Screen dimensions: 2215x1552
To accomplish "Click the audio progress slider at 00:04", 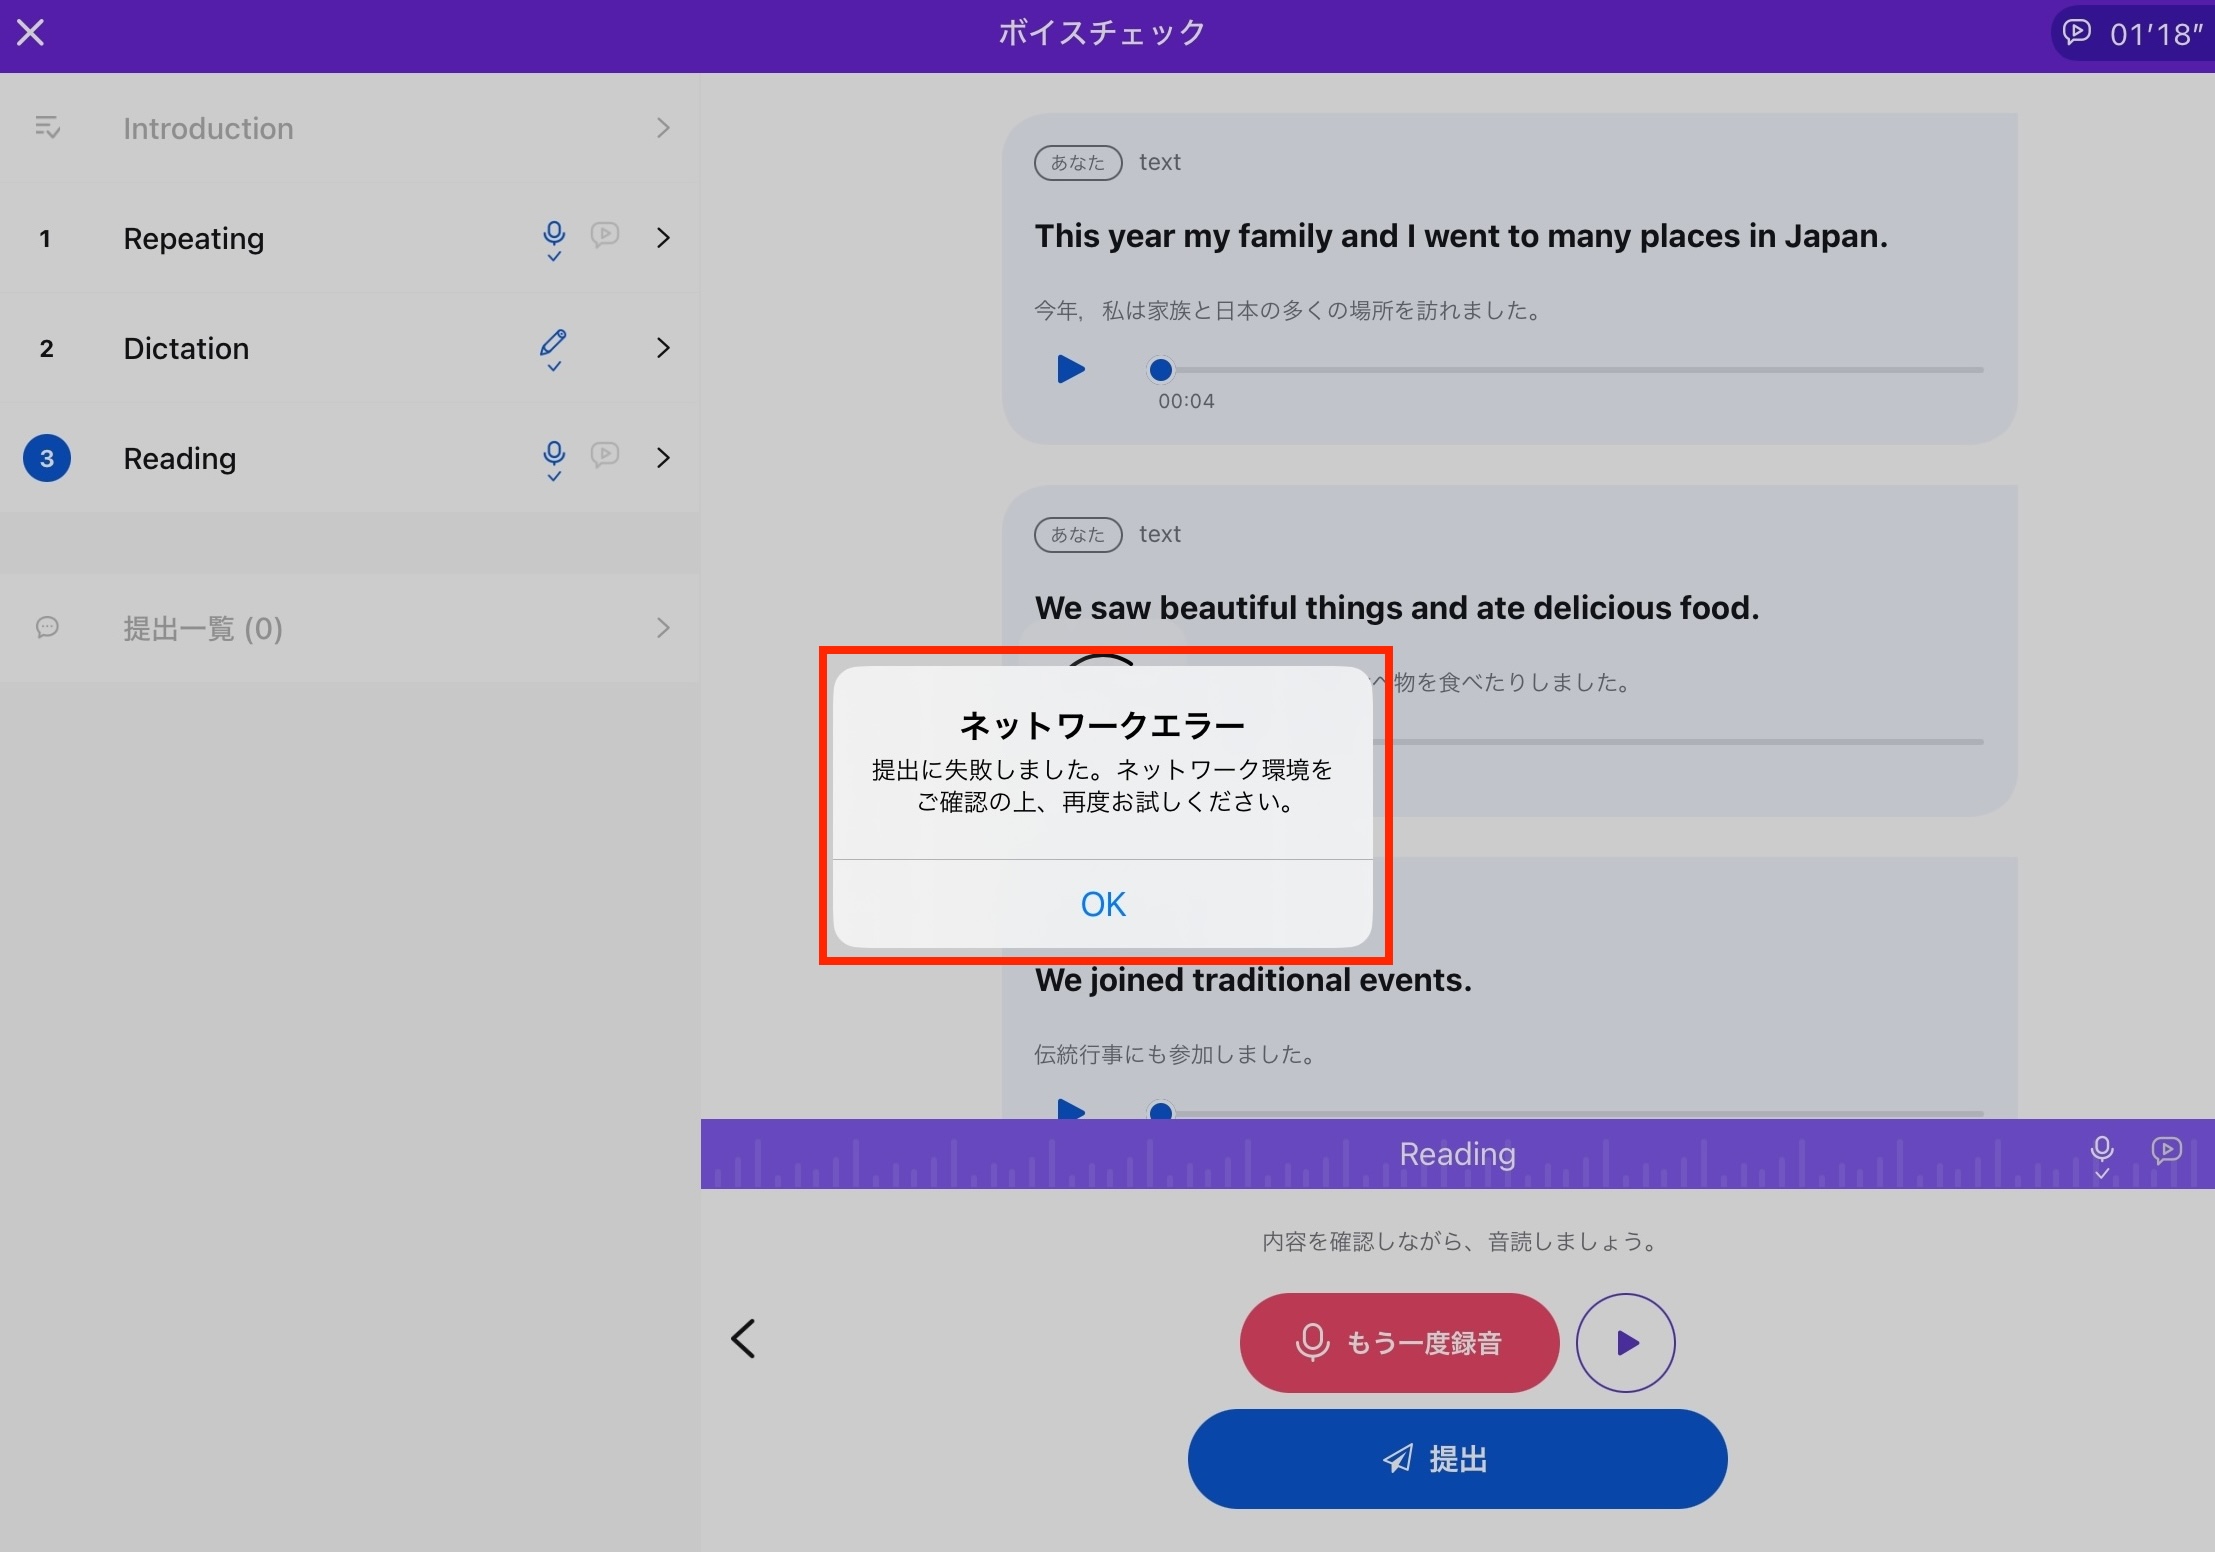I will point(1160,370).
